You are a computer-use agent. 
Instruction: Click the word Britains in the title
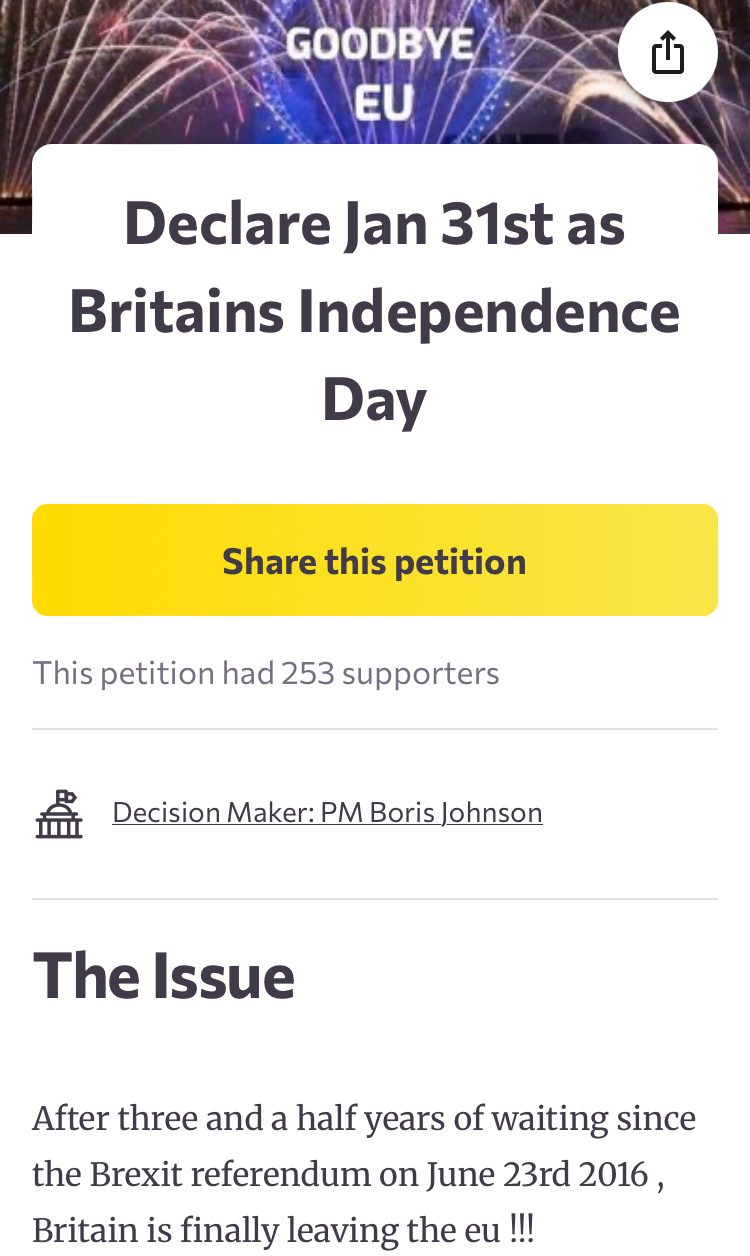[x=175, y=312]
